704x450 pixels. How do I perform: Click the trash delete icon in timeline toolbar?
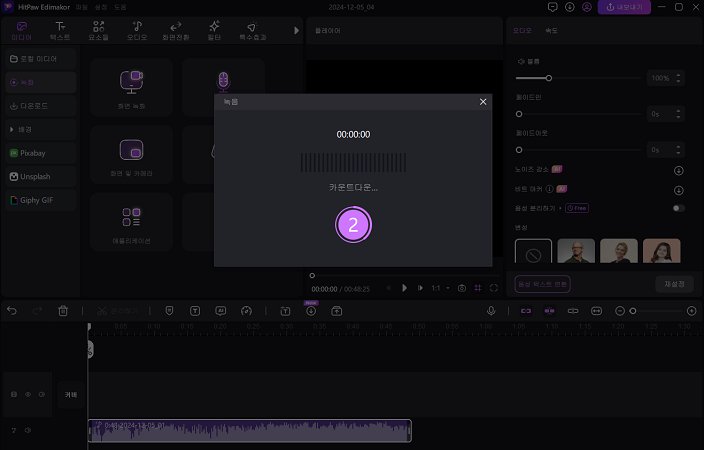point(63,311)
